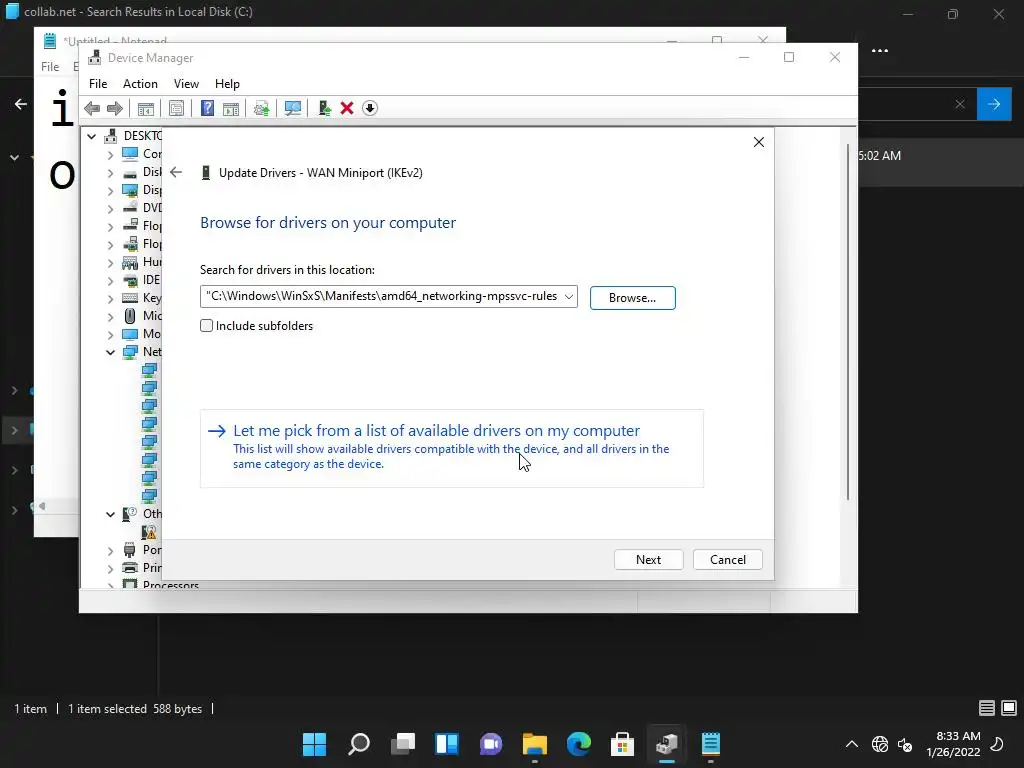The height and width of the screenshot is (768, 1024).
Task: Enable Include subfolders checkbox
Action: pyautogui.click(x=206, y=326)
